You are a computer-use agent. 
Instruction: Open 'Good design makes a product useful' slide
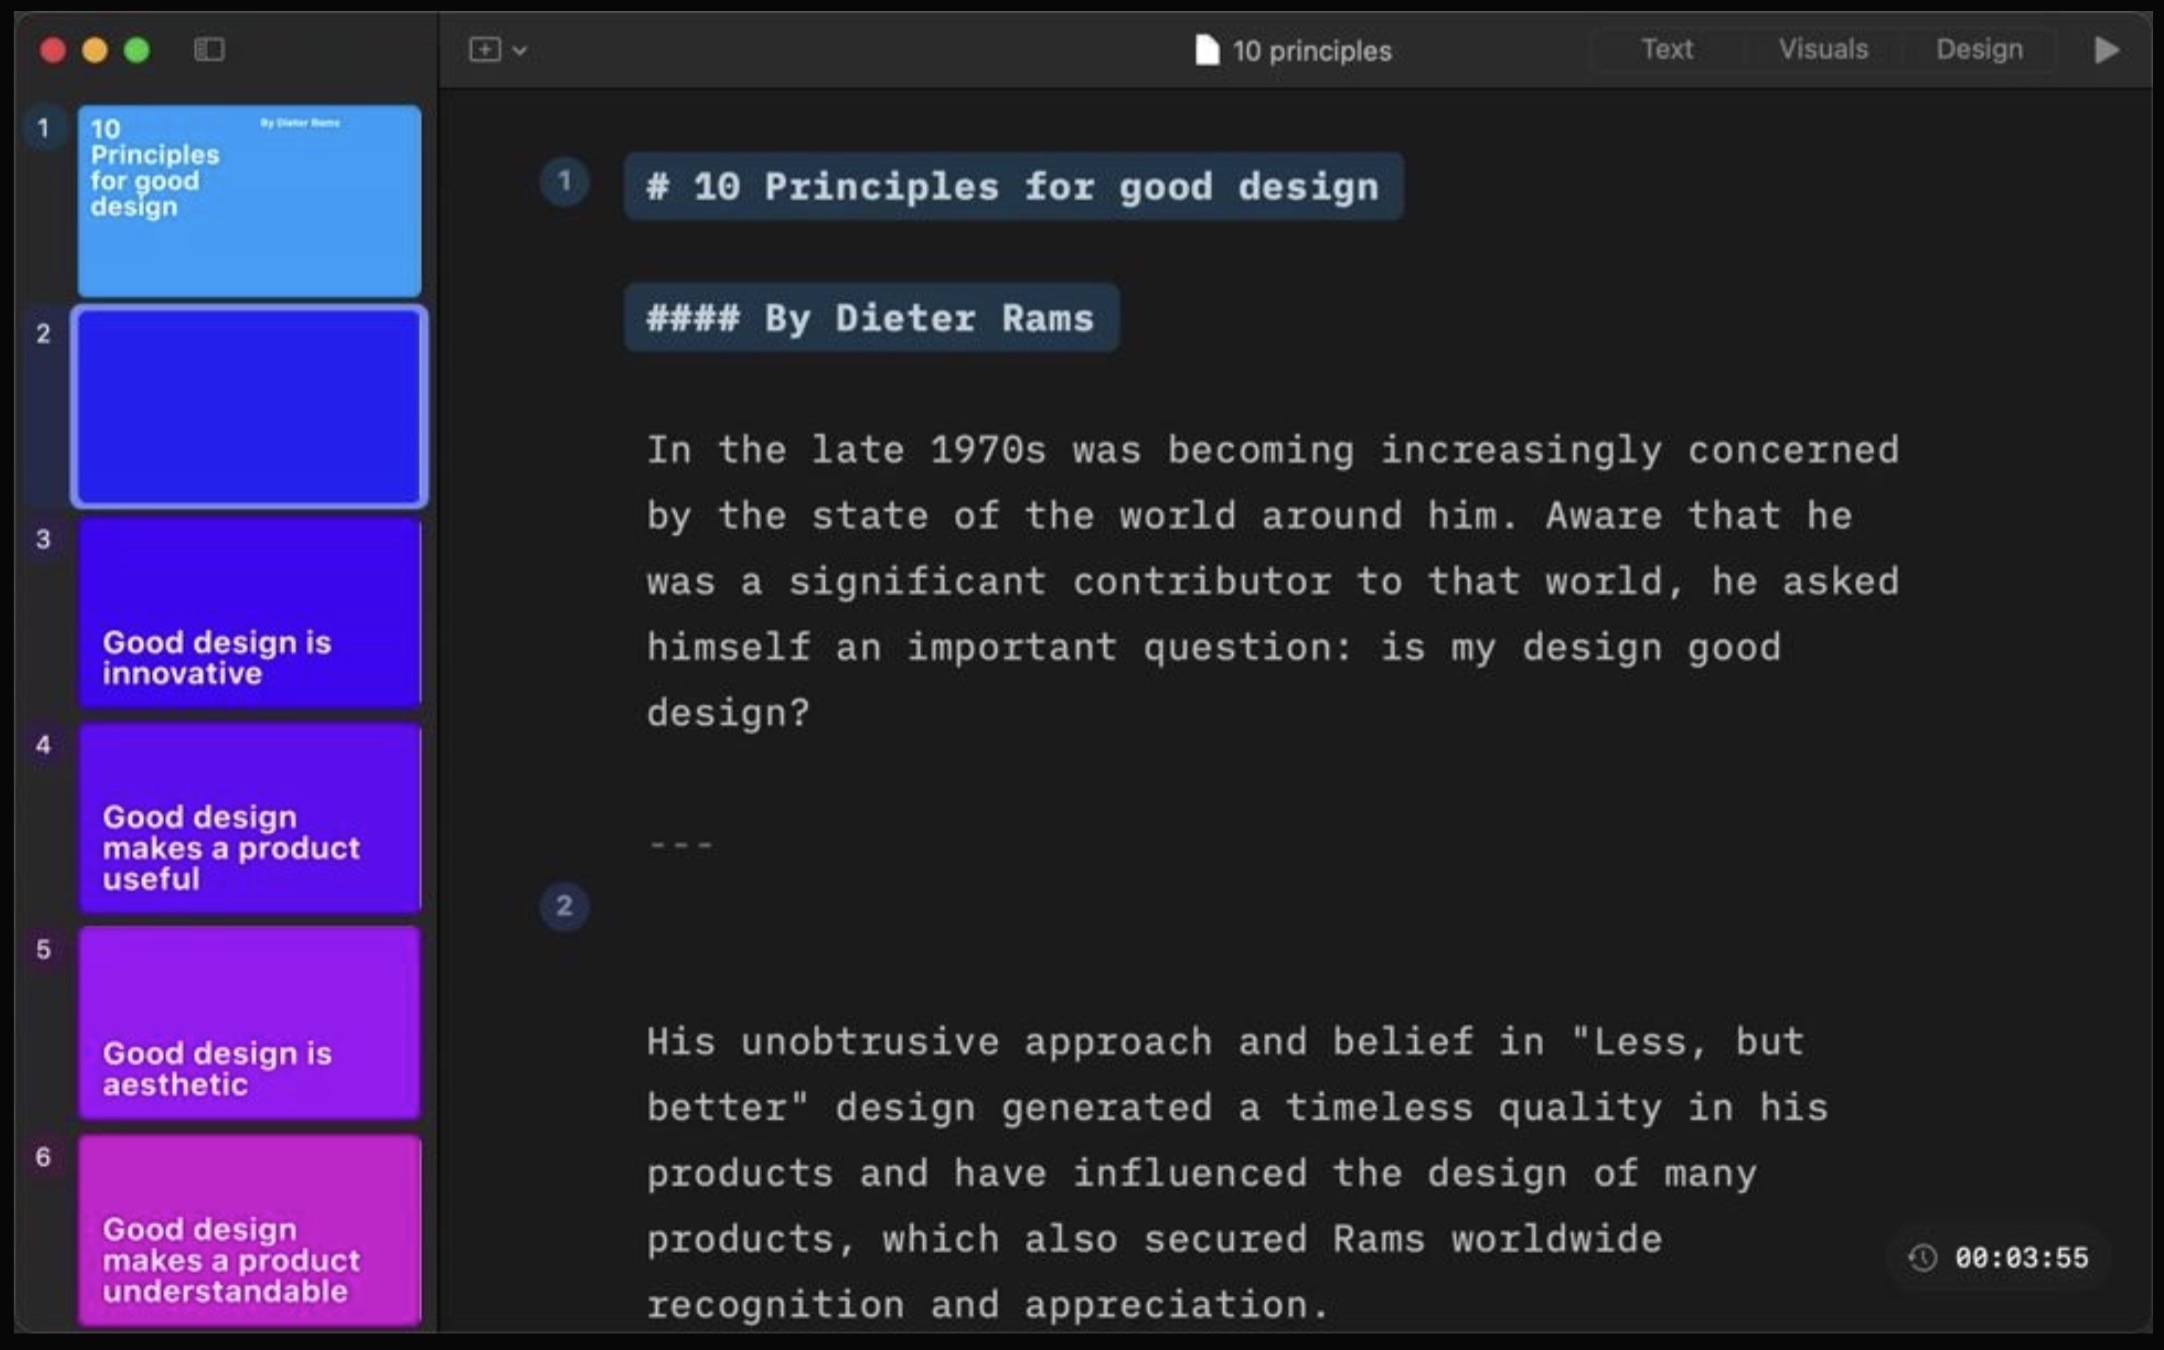pos(249,818)
